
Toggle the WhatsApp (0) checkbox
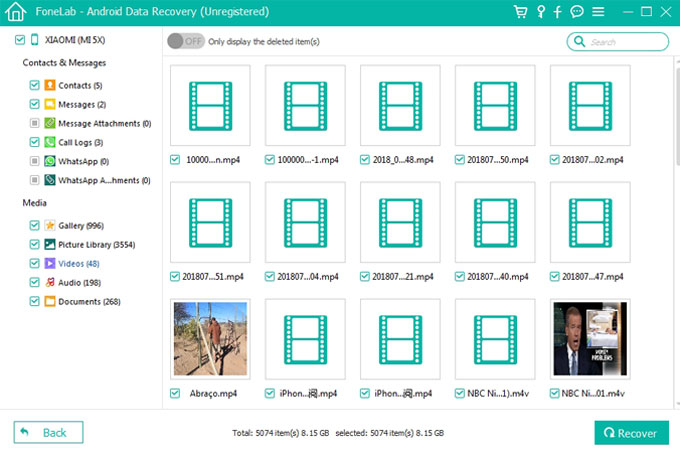(x=34, y=161)
